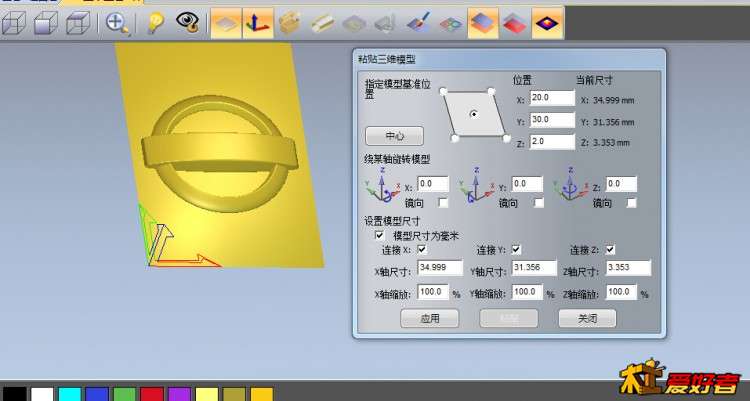Select the paintbrush colour tool icon

point(419,23)
